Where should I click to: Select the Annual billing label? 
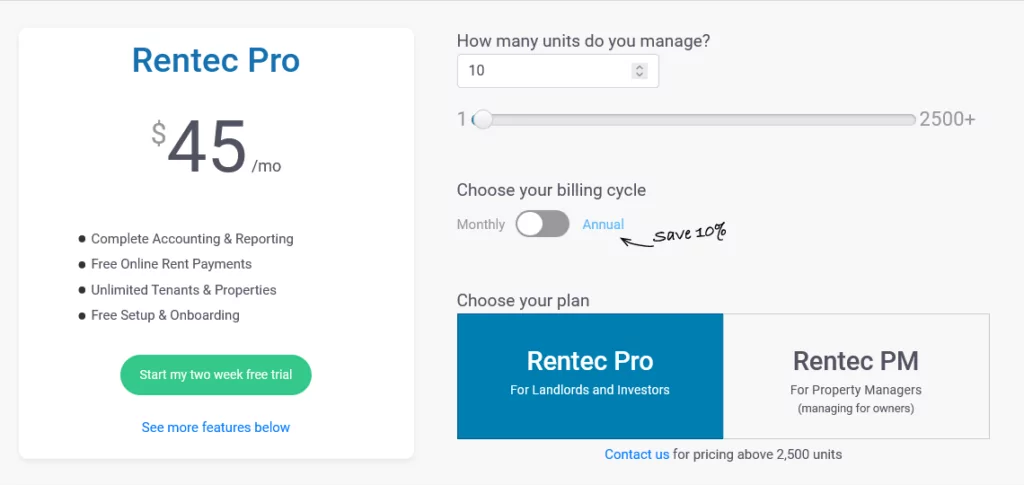coord(603,224)
